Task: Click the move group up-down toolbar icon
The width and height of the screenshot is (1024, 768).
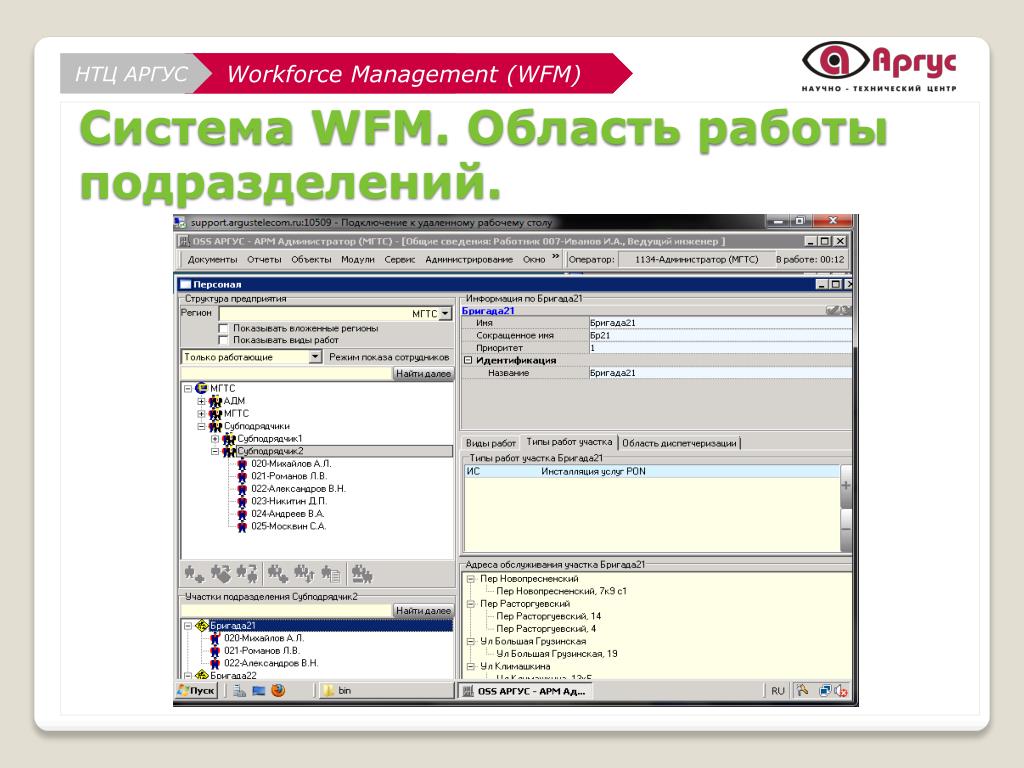Action: [304, 574]
